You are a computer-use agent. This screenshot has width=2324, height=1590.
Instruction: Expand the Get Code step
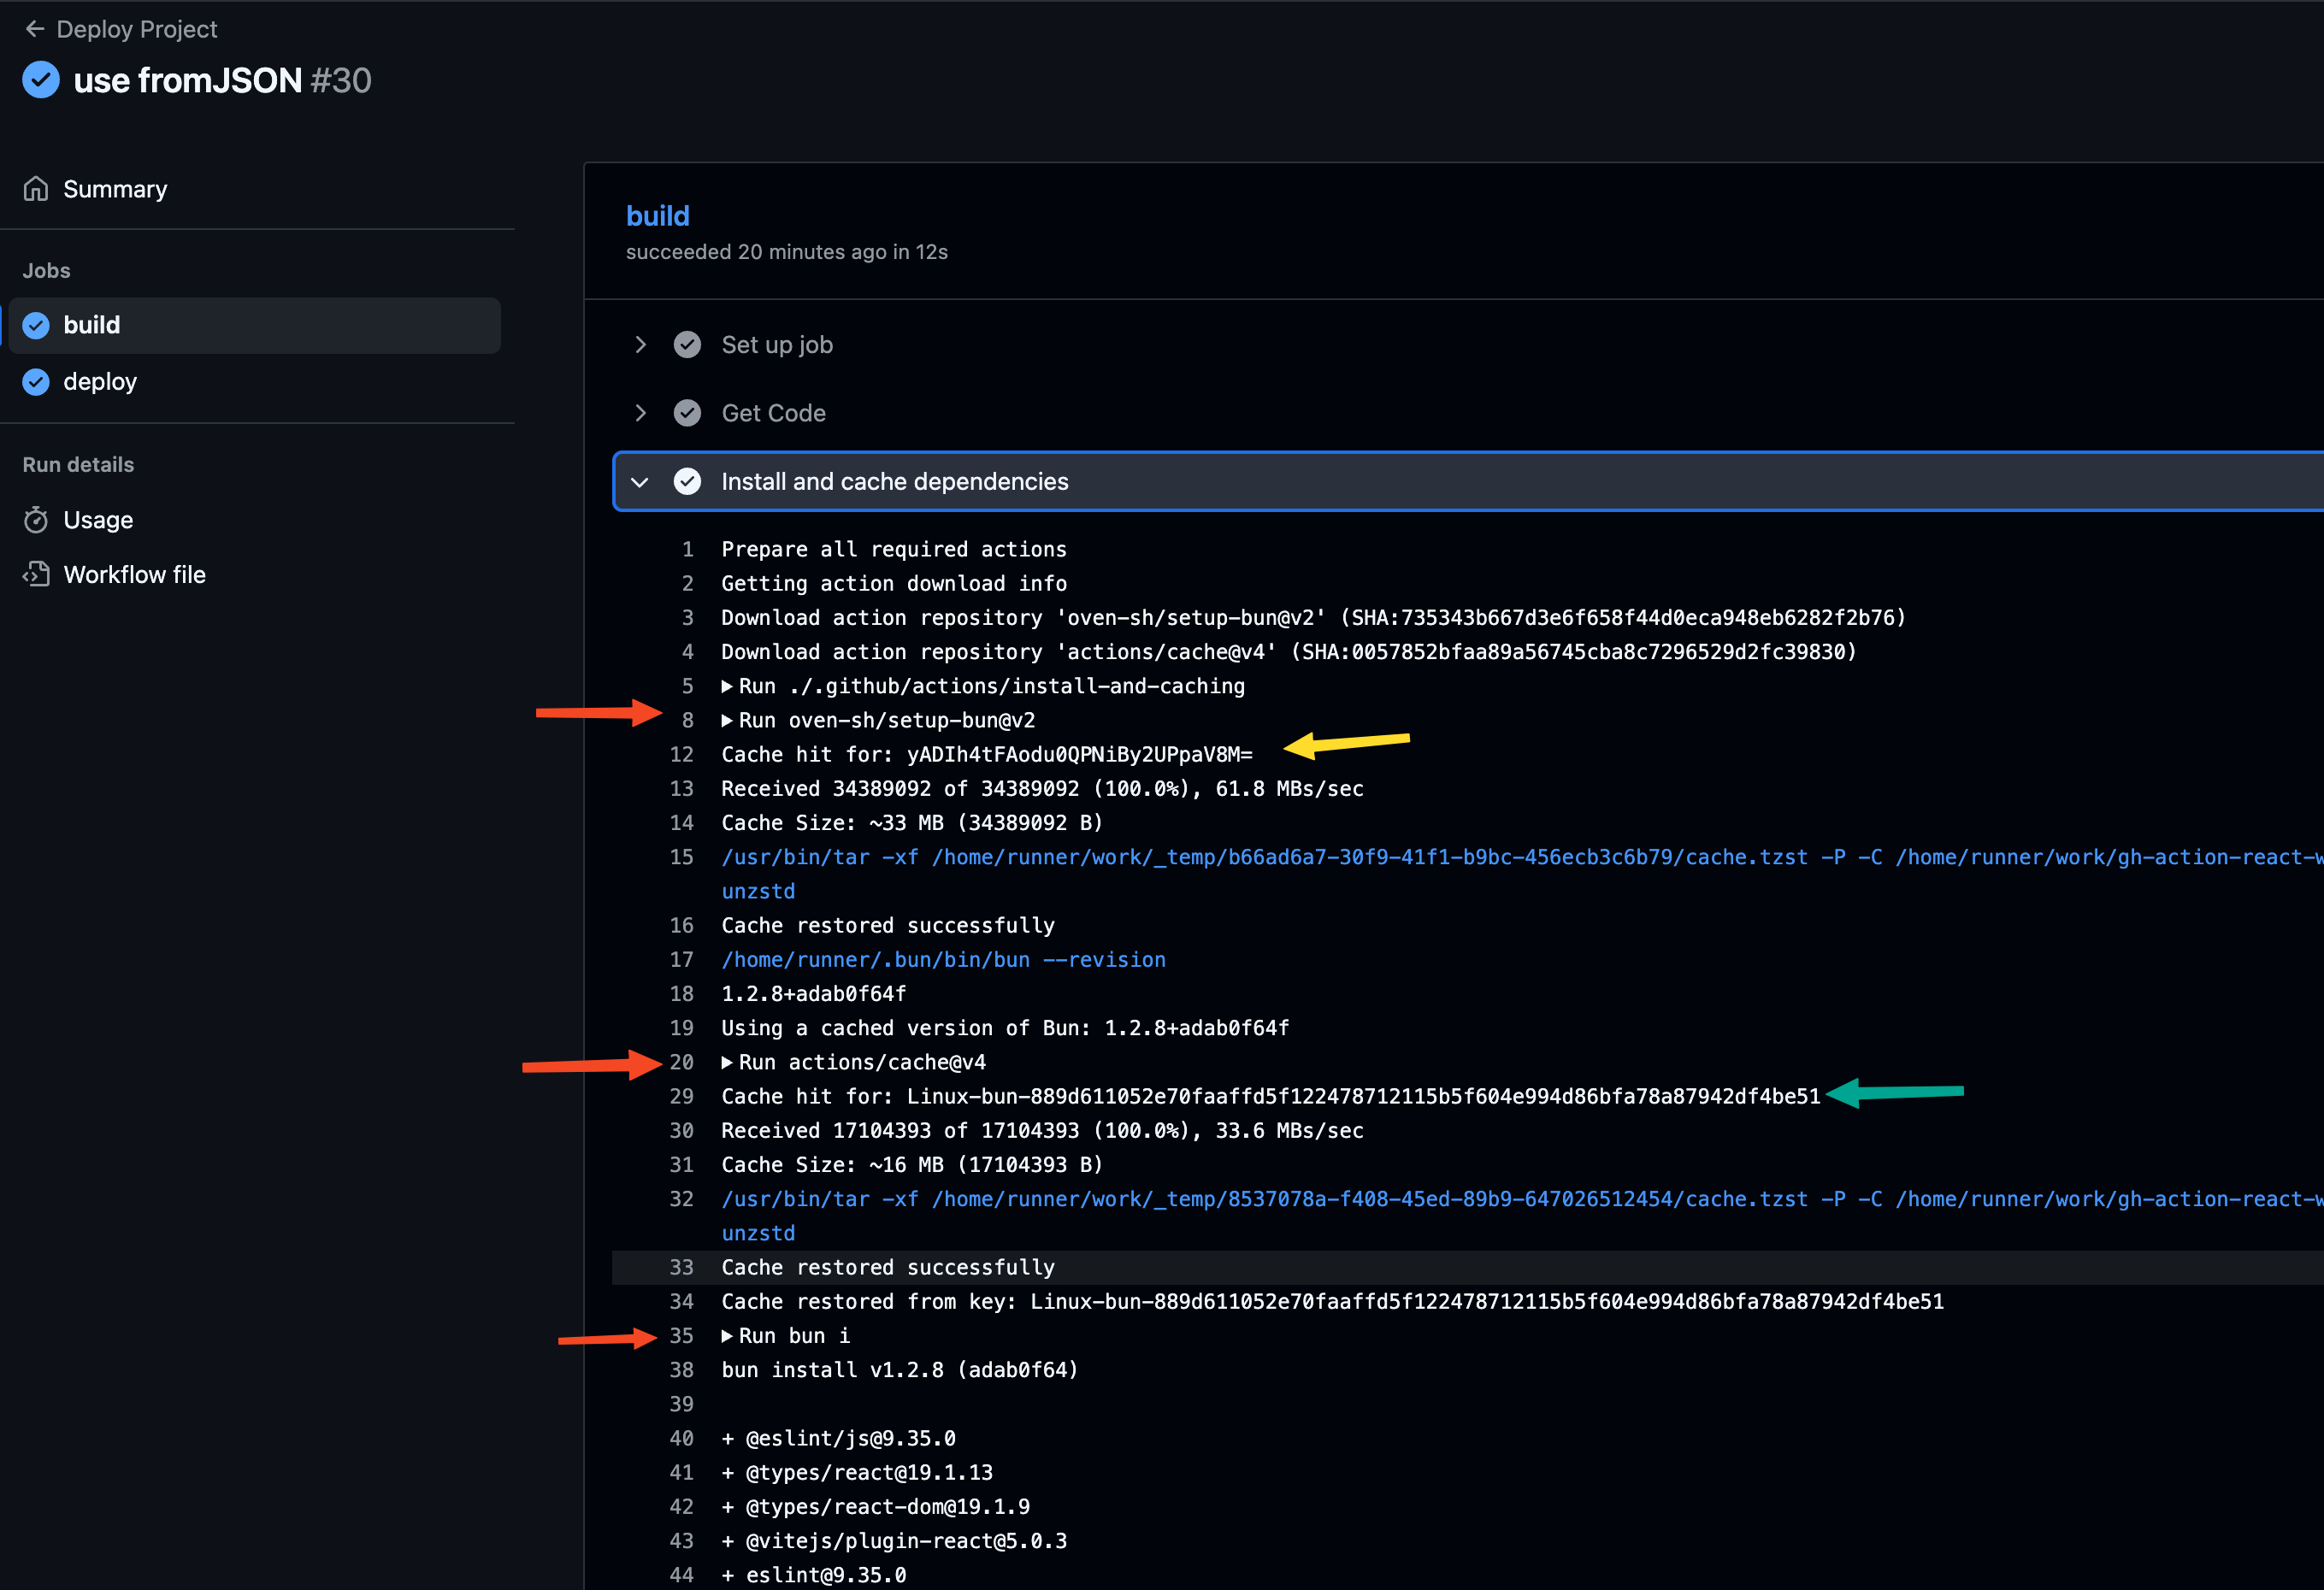click(x=641, y=413)
